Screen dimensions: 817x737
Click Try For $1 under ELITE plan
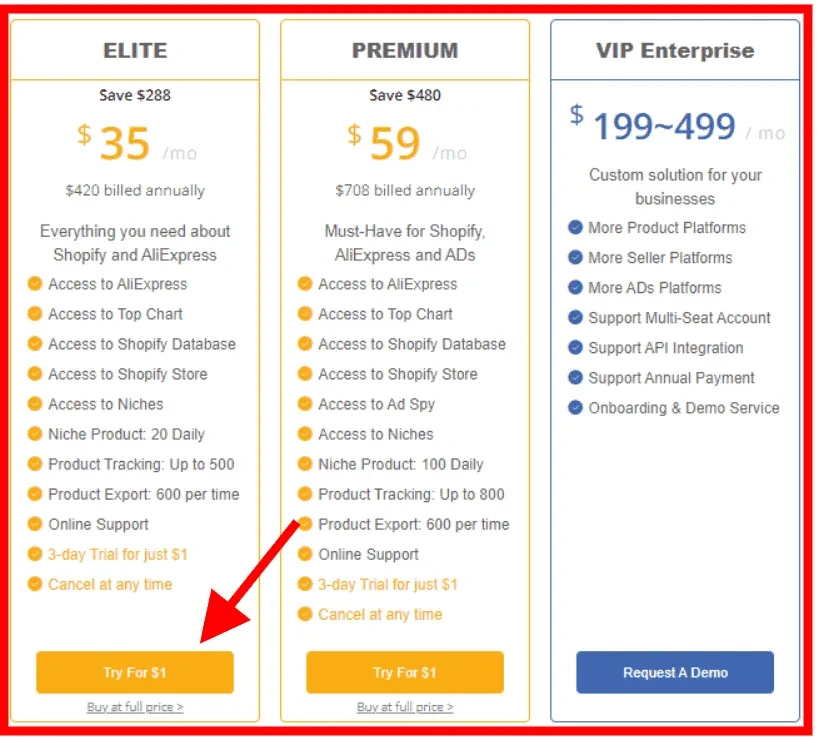click(x=135, y=672)
